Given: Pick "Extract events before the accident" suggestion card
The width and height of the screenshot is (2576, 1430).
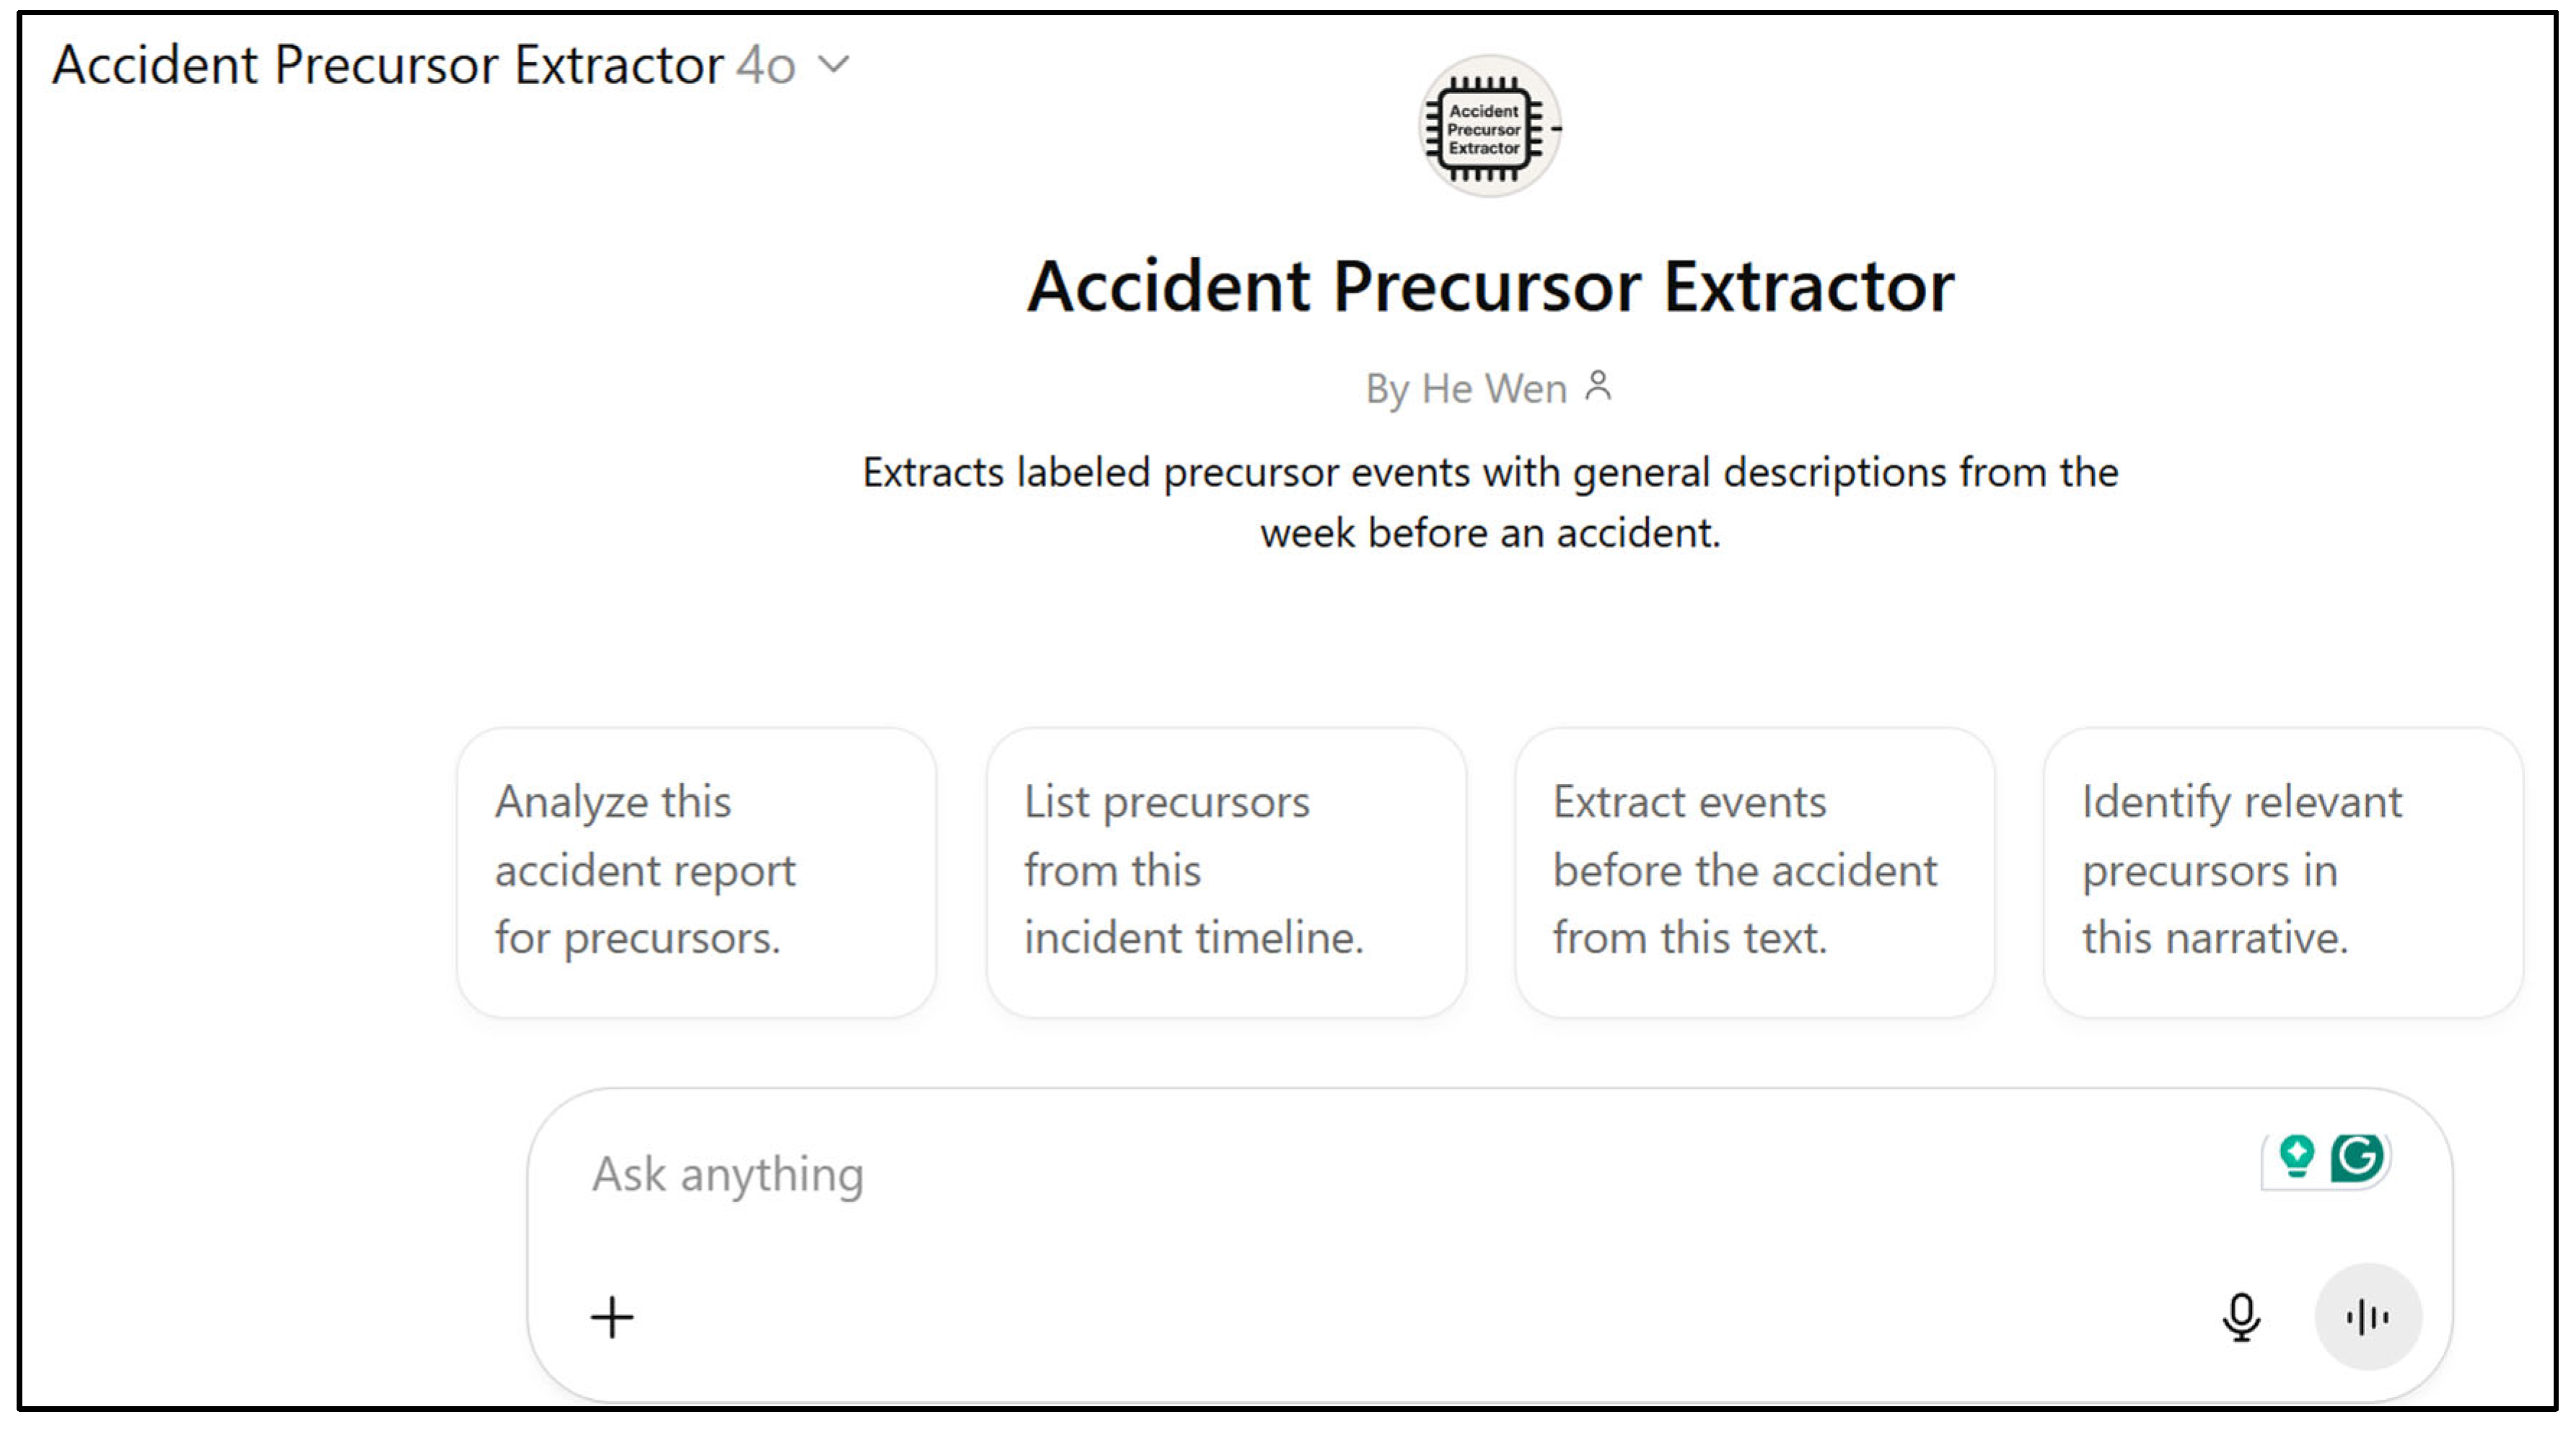Looking at the screenshot, I should [1754, 872].
